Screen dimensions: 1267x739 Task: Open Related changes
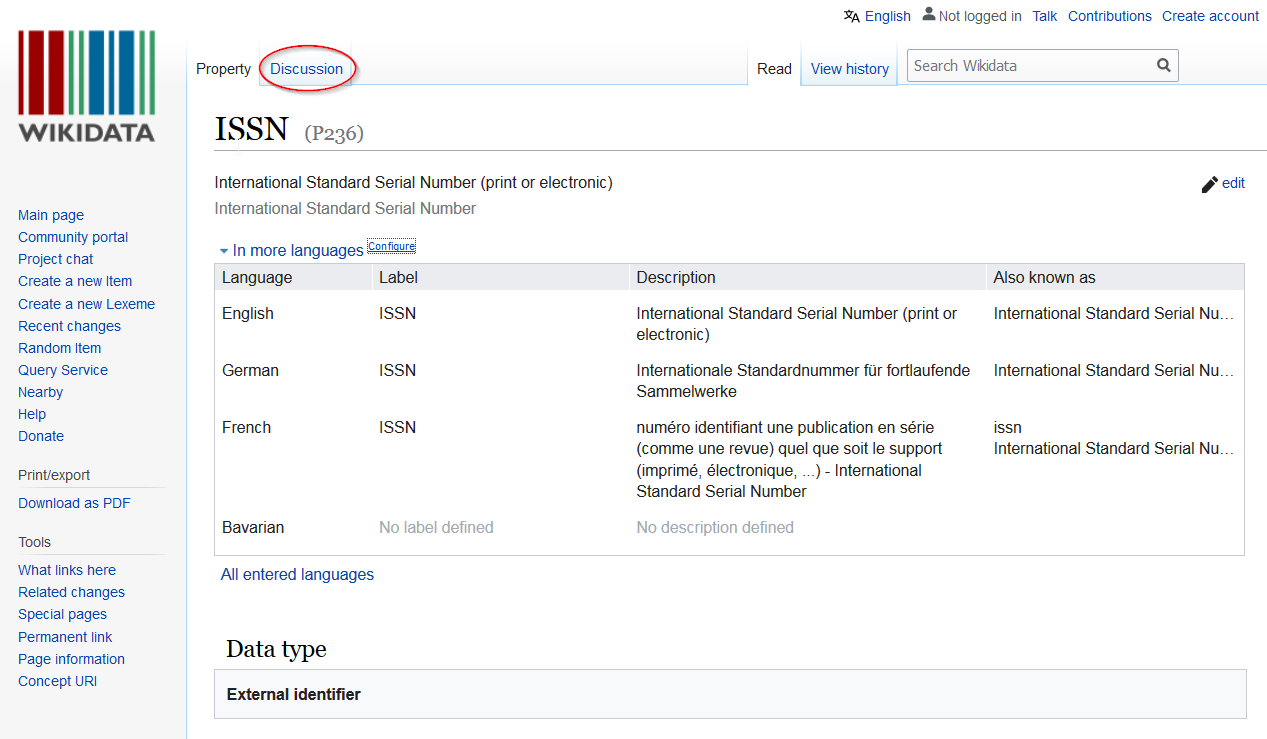[x=71, y=592]
